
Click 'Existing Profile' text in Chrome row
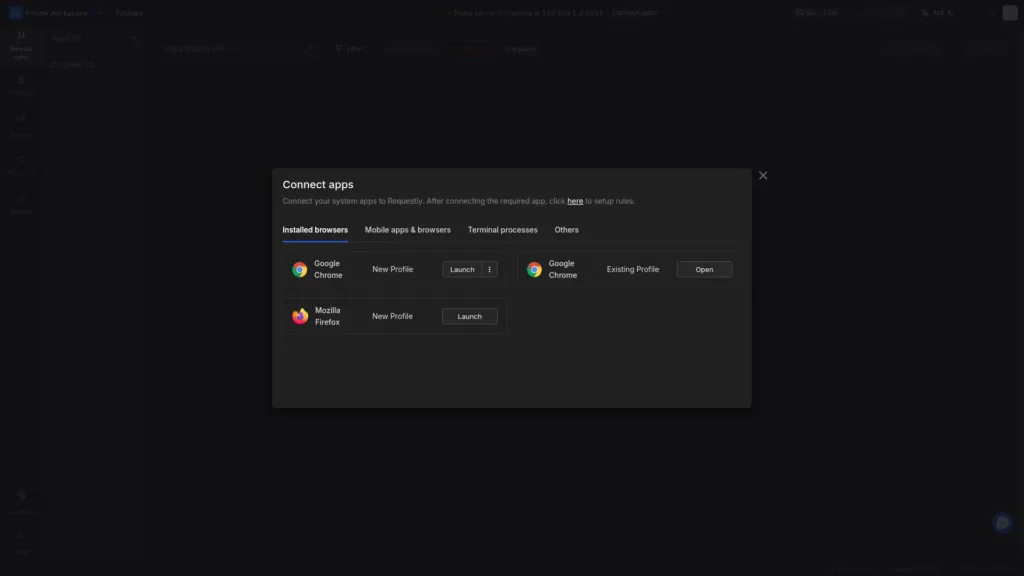[x=632, y=269]
